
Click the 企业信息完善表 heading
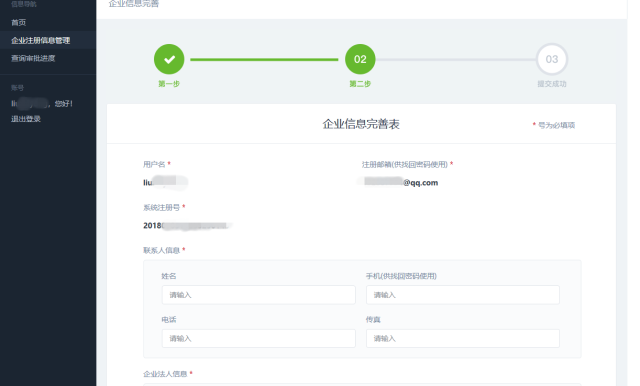pyautogui.click(x=361, y=124)
